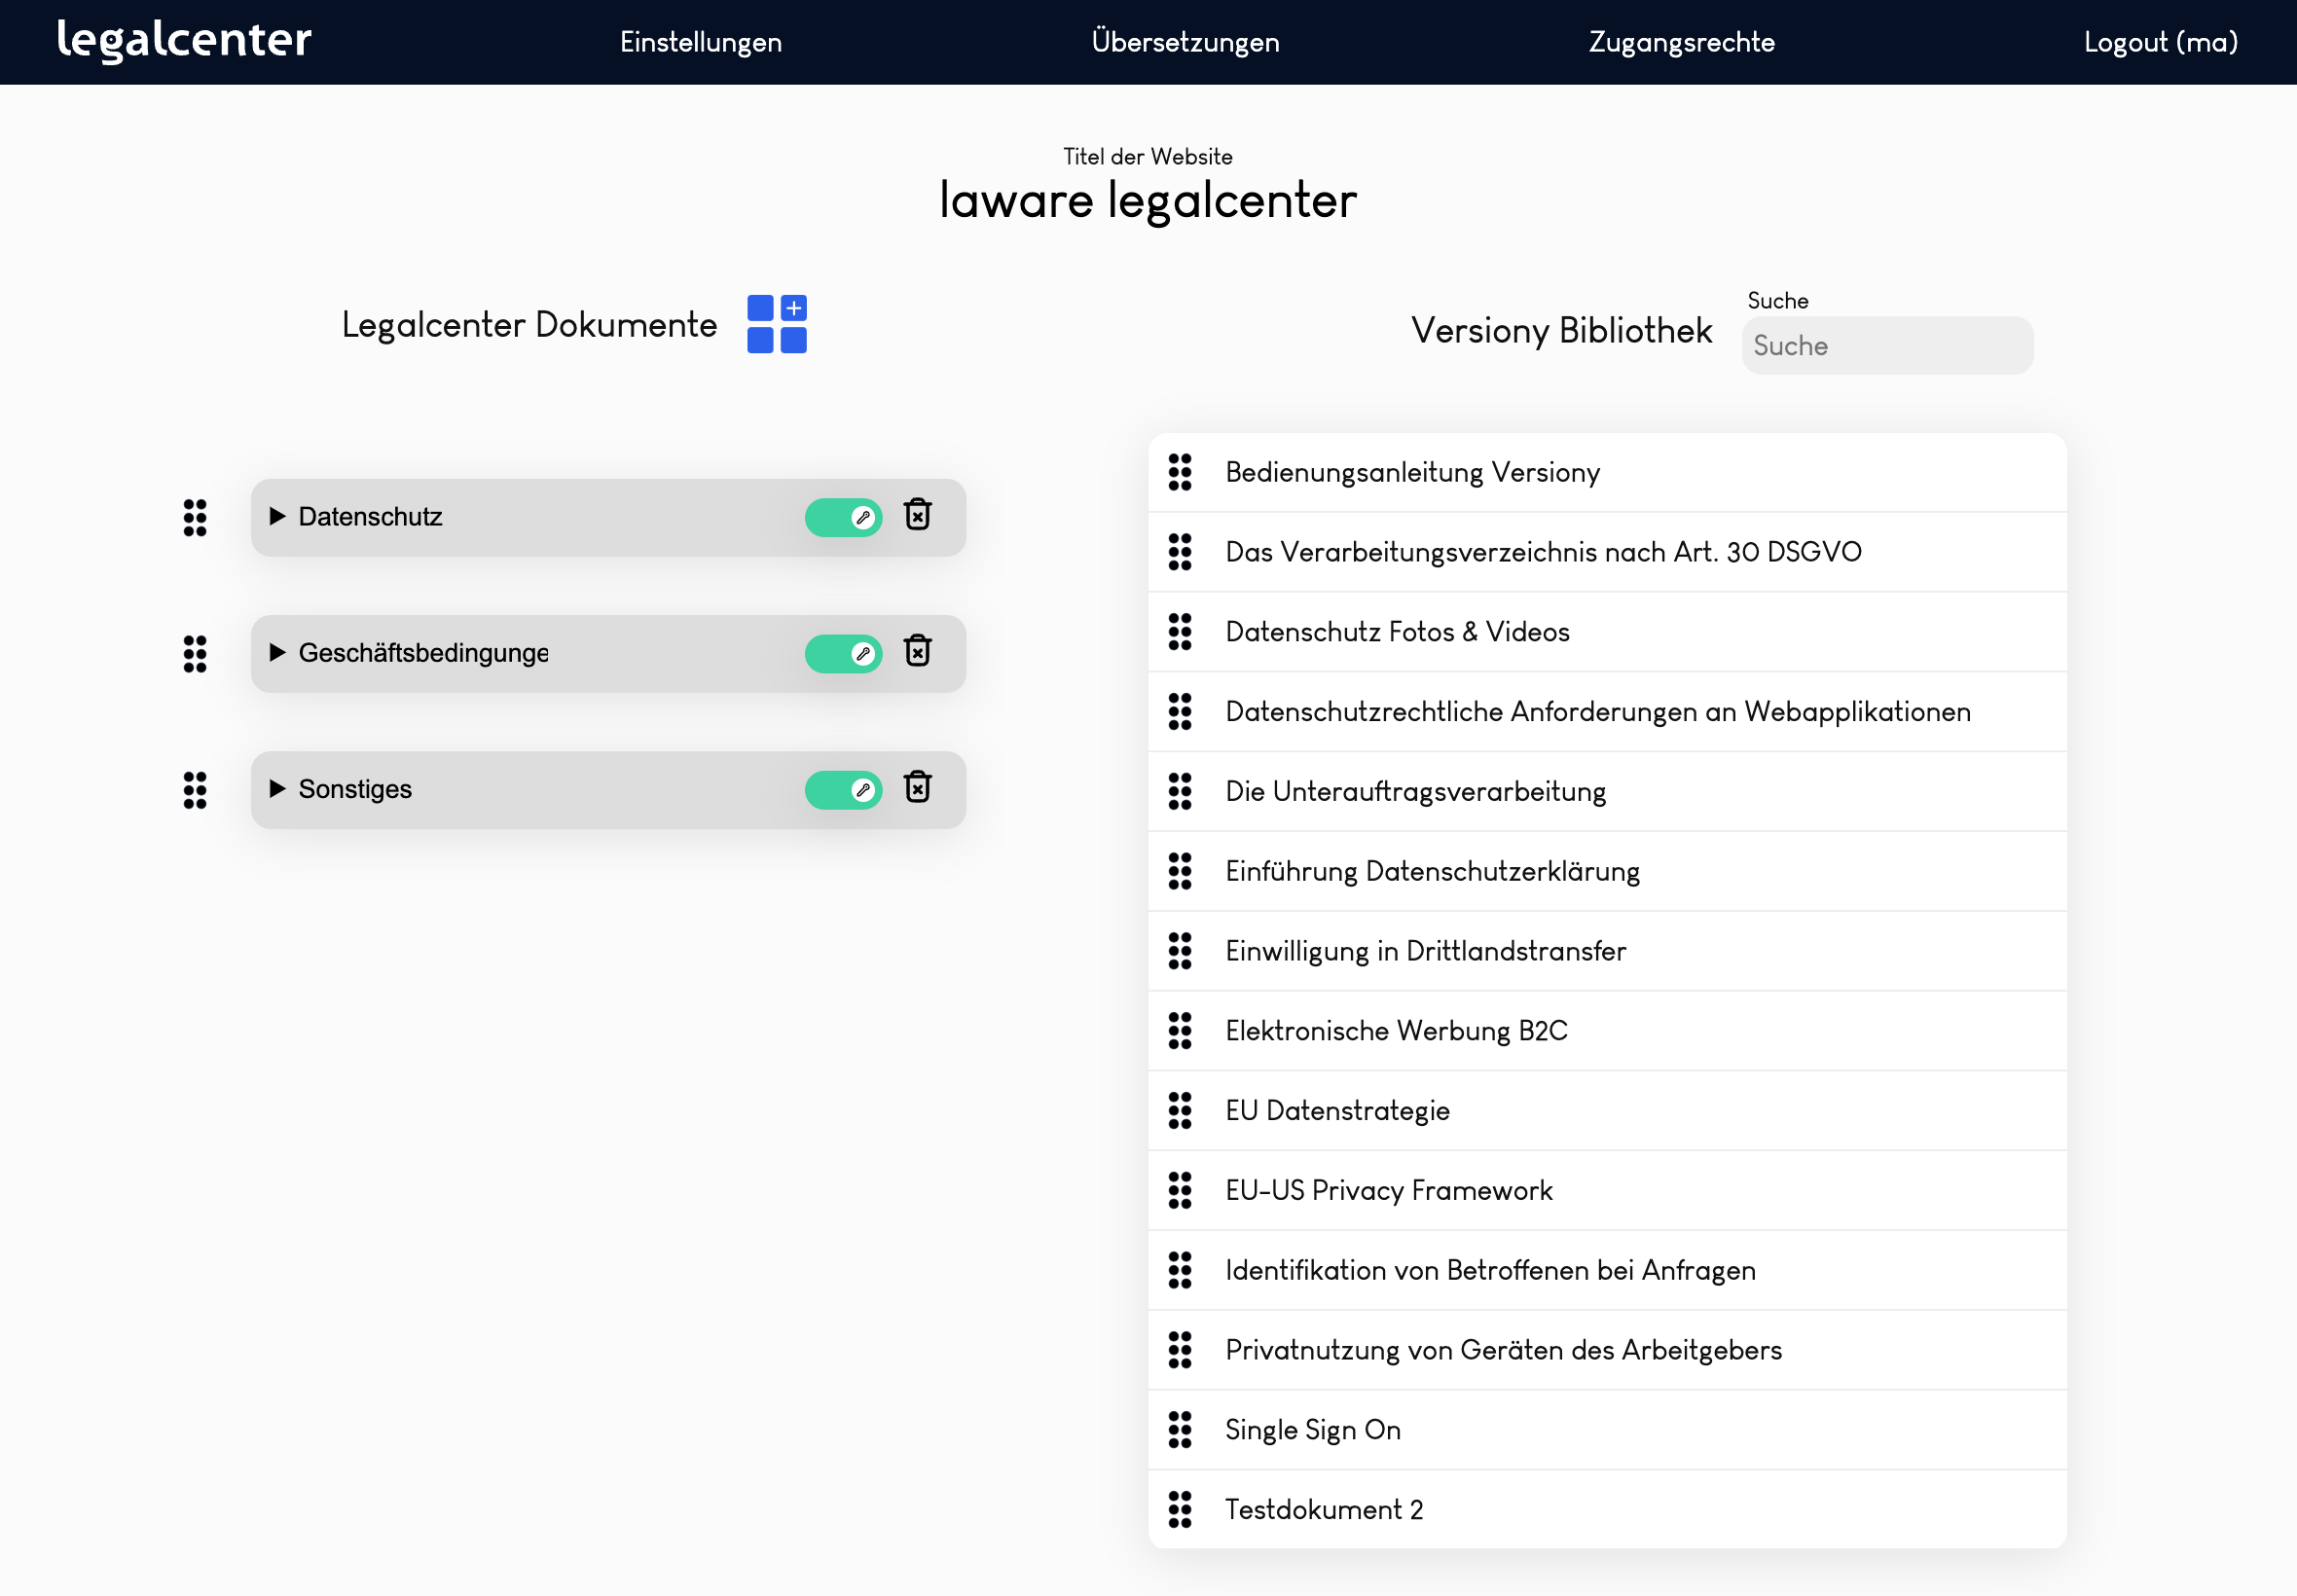The height and width of the screenshot is (1596, 2297).
Task: Open Zugangsrechte in the top navigation
Action: coord(1682,42)
